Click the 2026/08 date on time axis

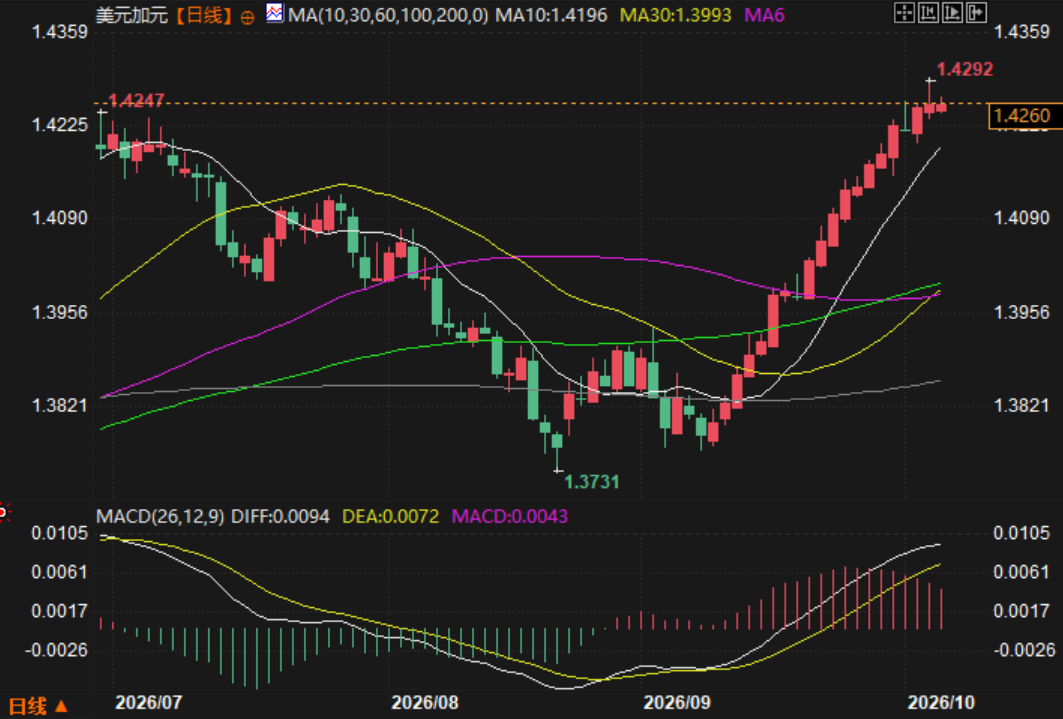tap(425, 702)
